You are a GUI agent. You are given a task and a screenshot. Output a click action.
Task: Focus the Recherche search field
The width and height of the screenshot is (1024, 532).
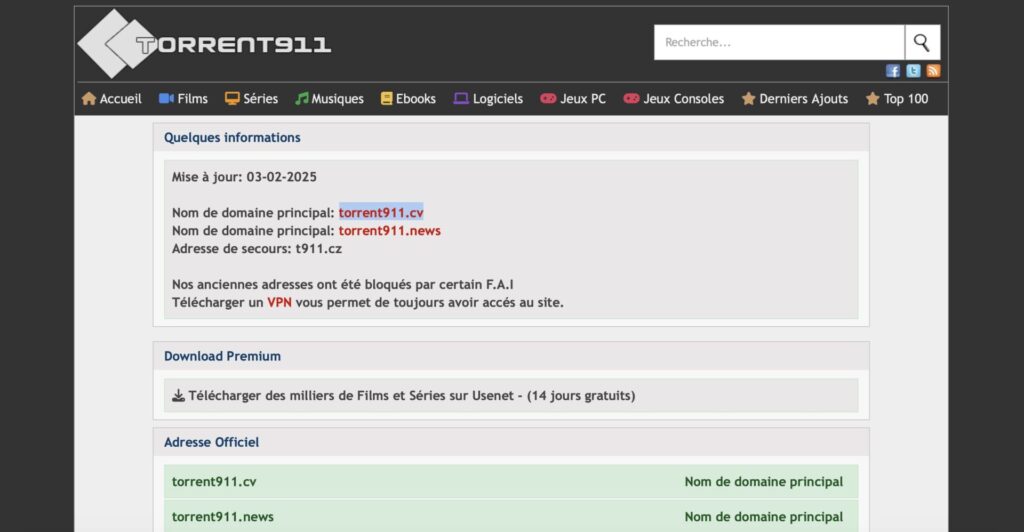tap(779, 43)
